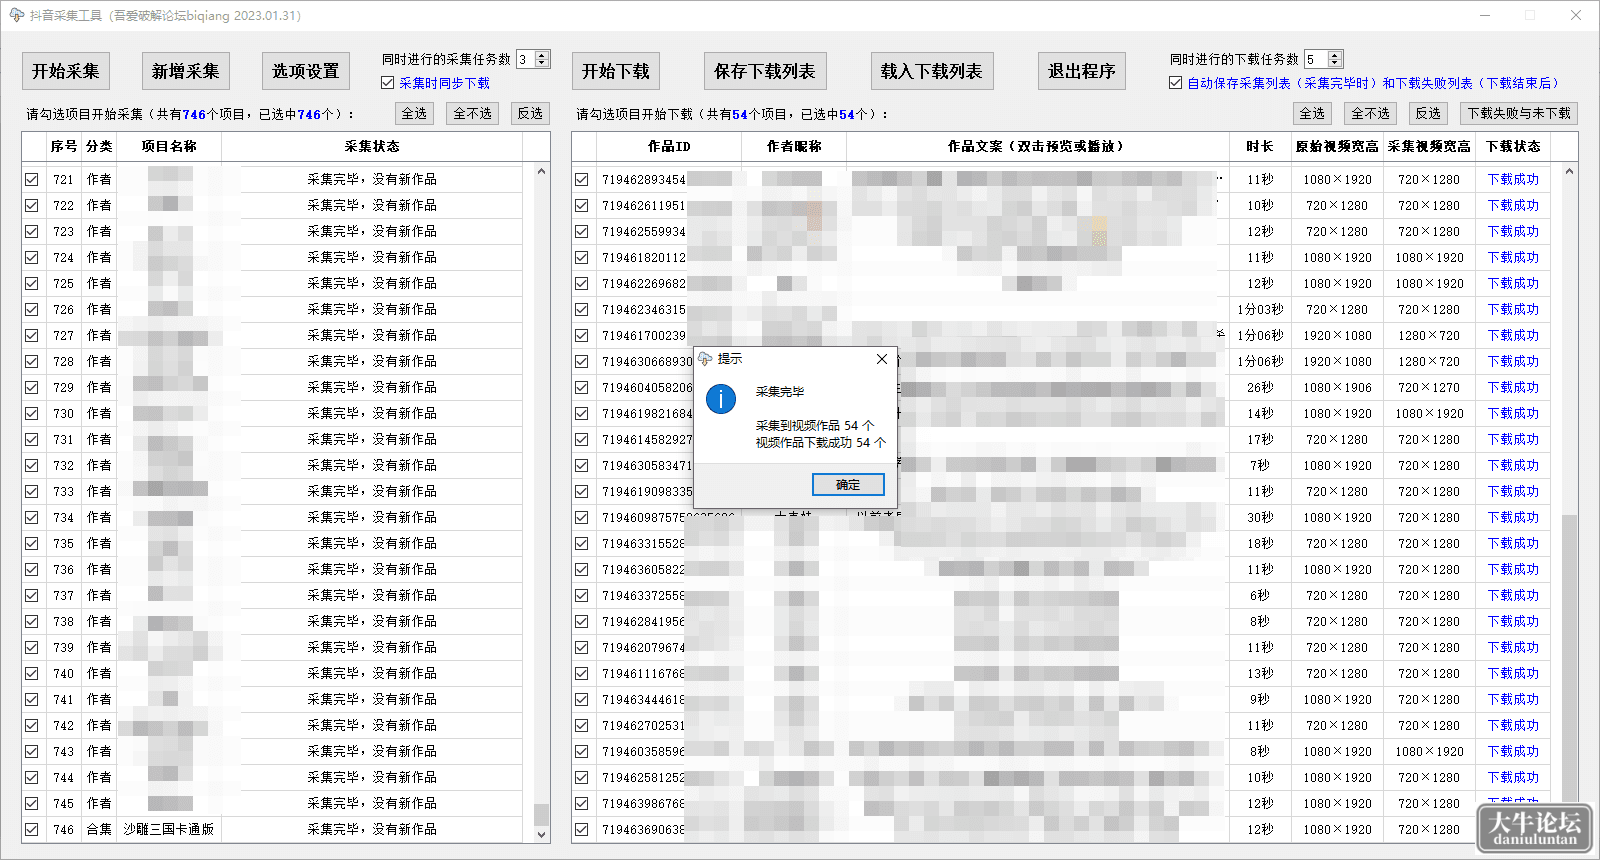The image size is (1600, 860).
Task: Click the collection list scrollbar up arrow
Action: [541, 172]
